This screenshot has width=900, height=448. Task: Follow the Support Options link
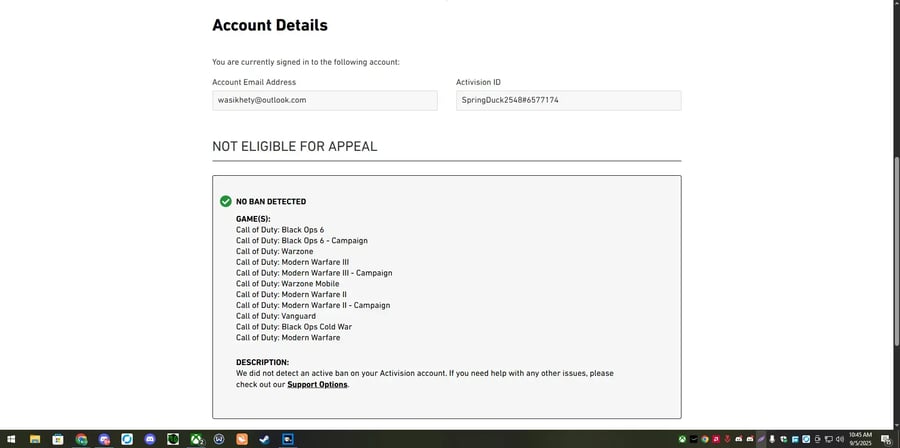(x=317, y=384)
